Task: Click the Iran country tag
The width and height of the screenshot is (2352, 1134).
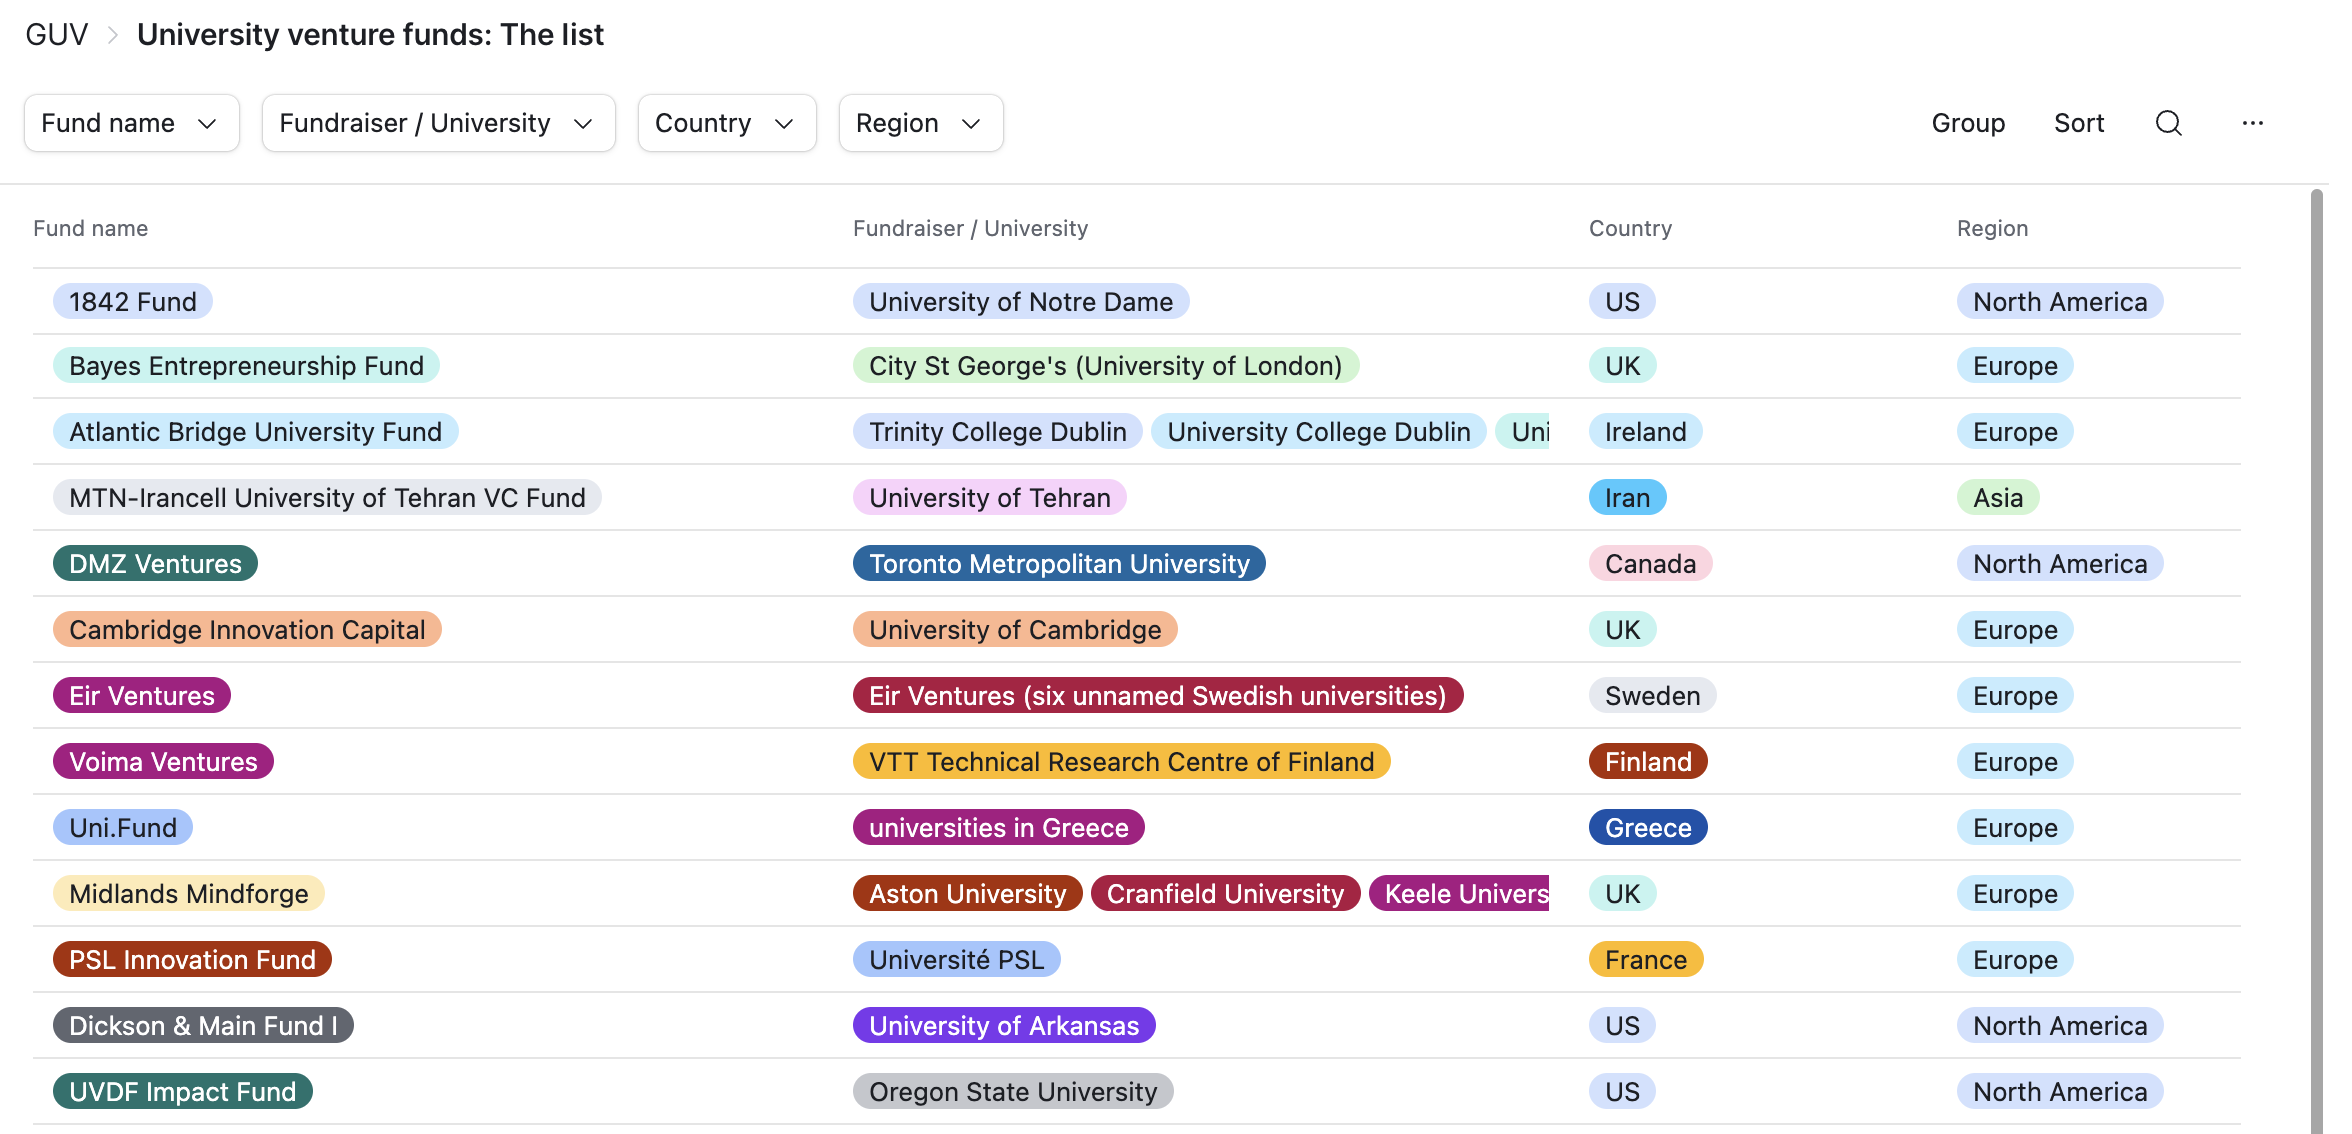Action: click(1627, 497)
